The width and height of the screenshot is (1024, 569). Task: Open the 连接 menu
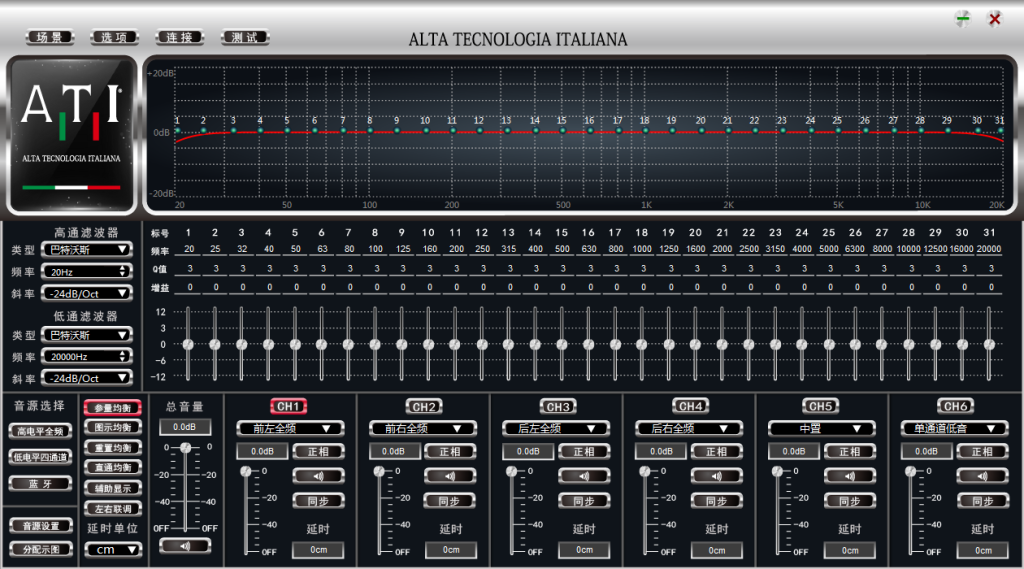coord(179,37)
